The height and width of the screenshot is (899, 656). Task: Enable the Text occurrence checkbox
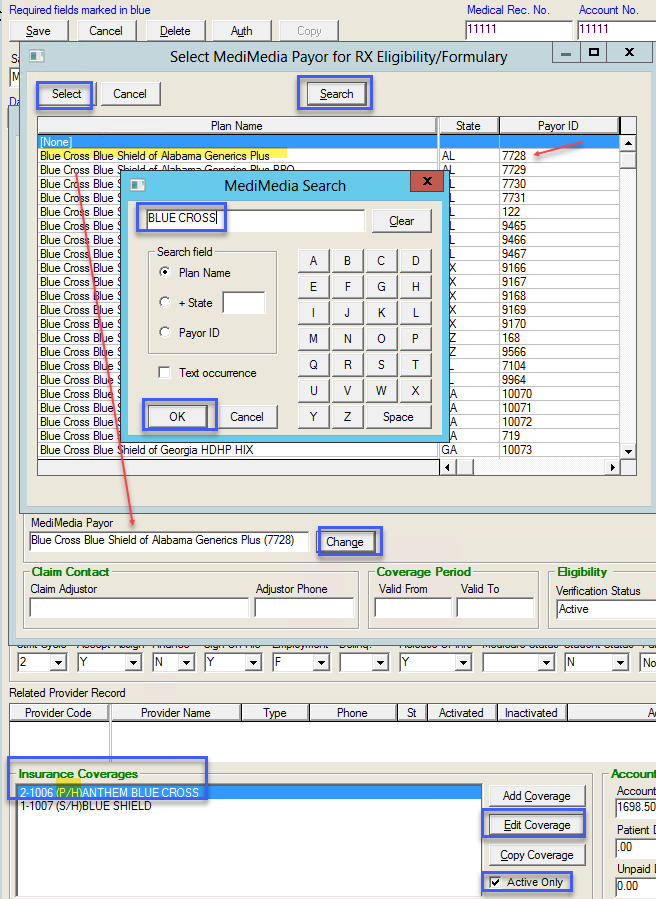tap(165, 373)
